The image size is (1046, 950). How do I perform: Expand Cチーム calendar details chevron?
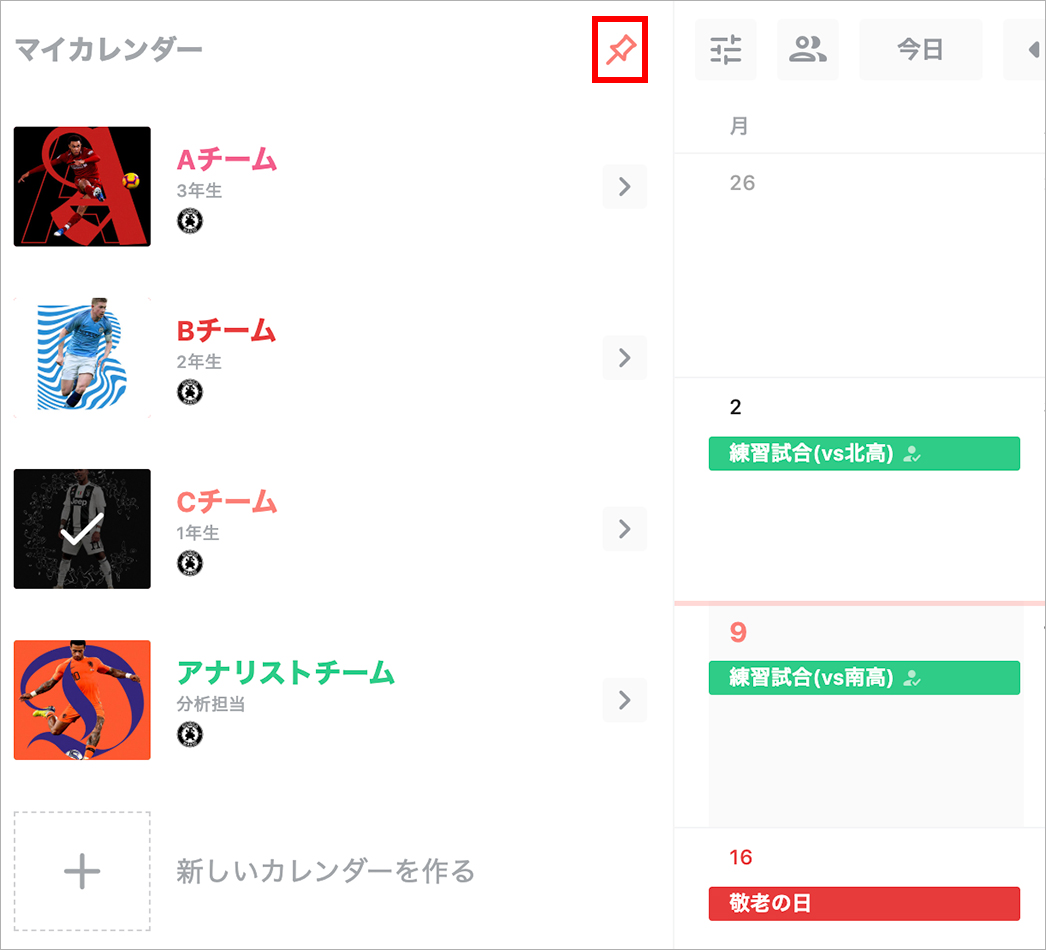pos(624,529)
